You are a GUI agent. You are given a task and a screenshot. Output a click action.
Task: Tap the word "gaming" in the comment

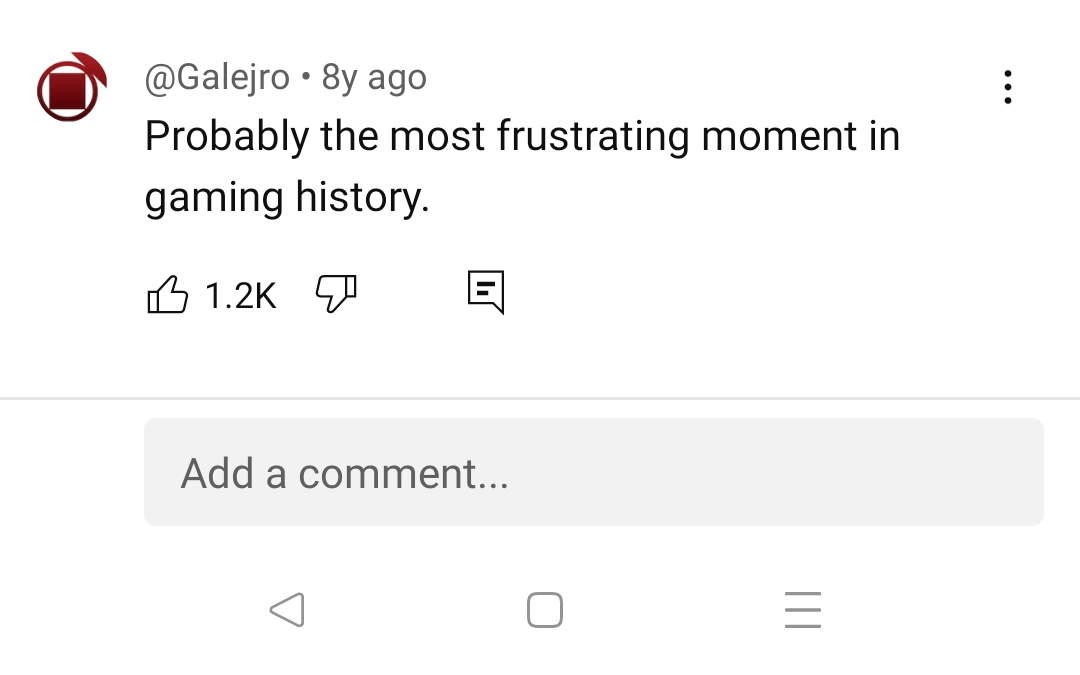(214, 198)
